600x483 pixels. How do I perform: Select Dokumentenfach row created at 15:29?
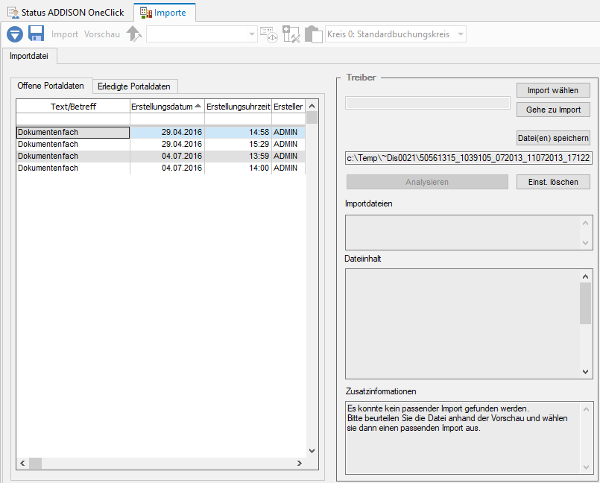coord(161,144)
